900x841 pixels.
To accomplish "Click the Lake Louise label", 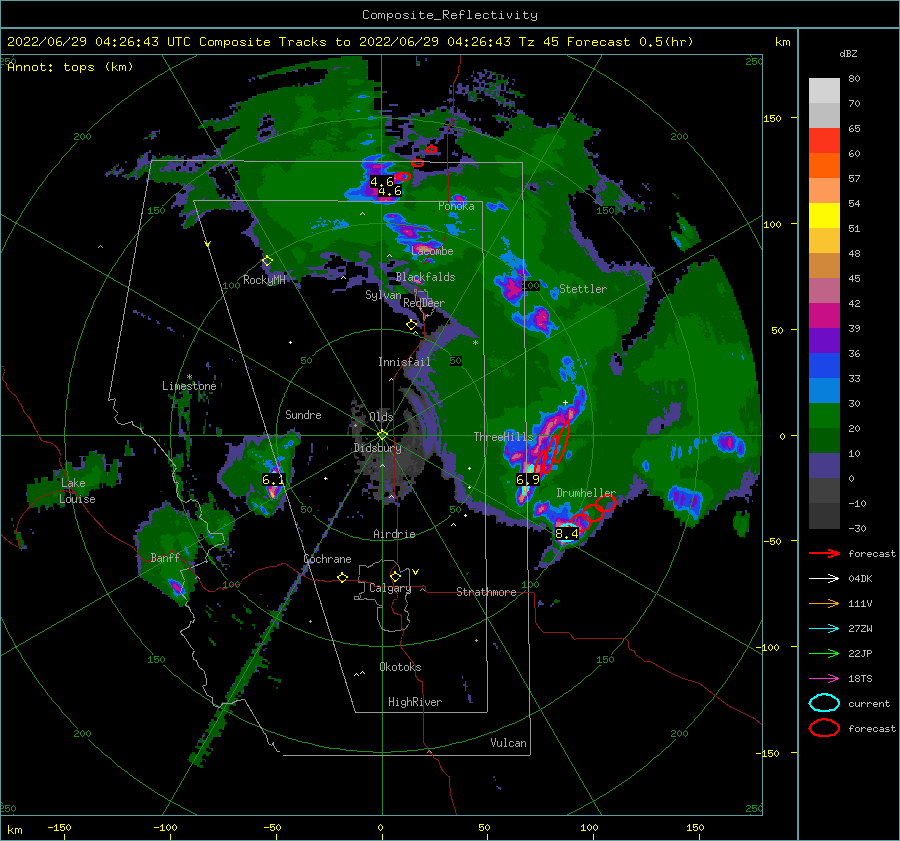I will click(x=77, y=491).
